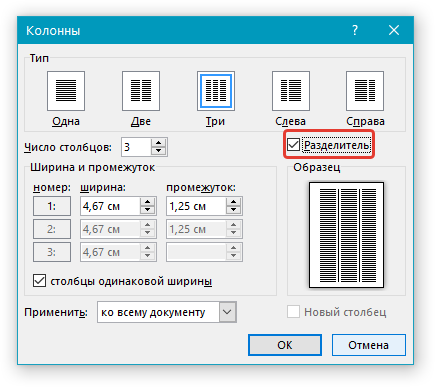Click the Число столбцов label
Image resolution: width=435 pixels, height=387 pixels.
[68, 147]
